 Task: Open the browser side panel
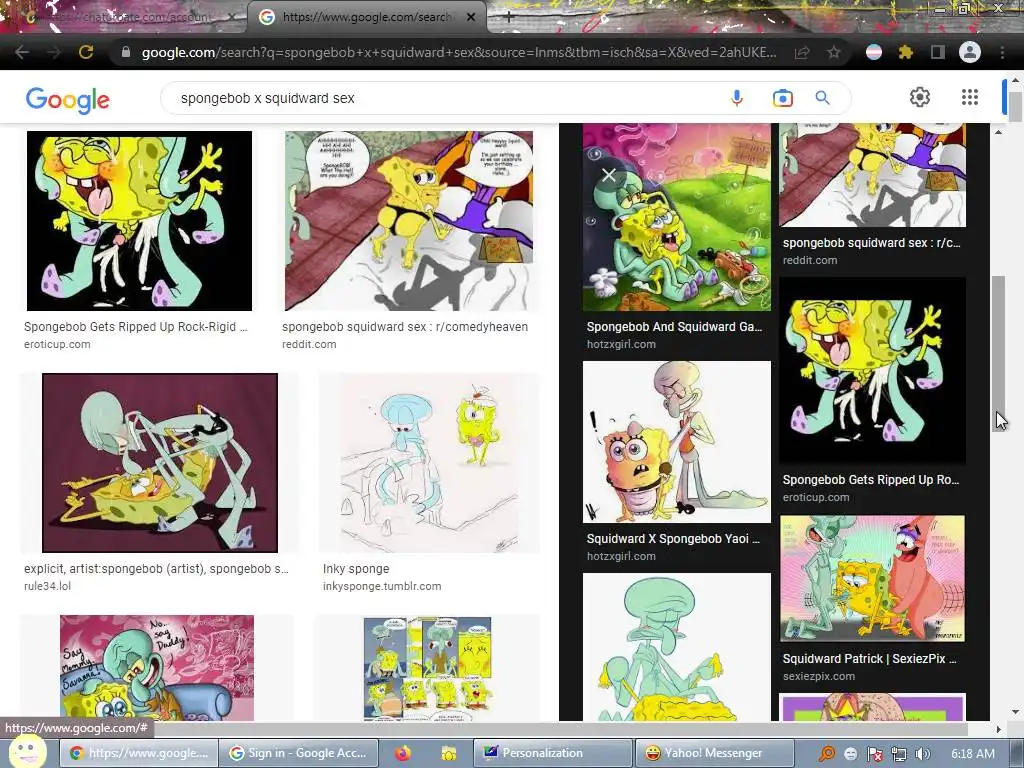(x=938, y=52)
